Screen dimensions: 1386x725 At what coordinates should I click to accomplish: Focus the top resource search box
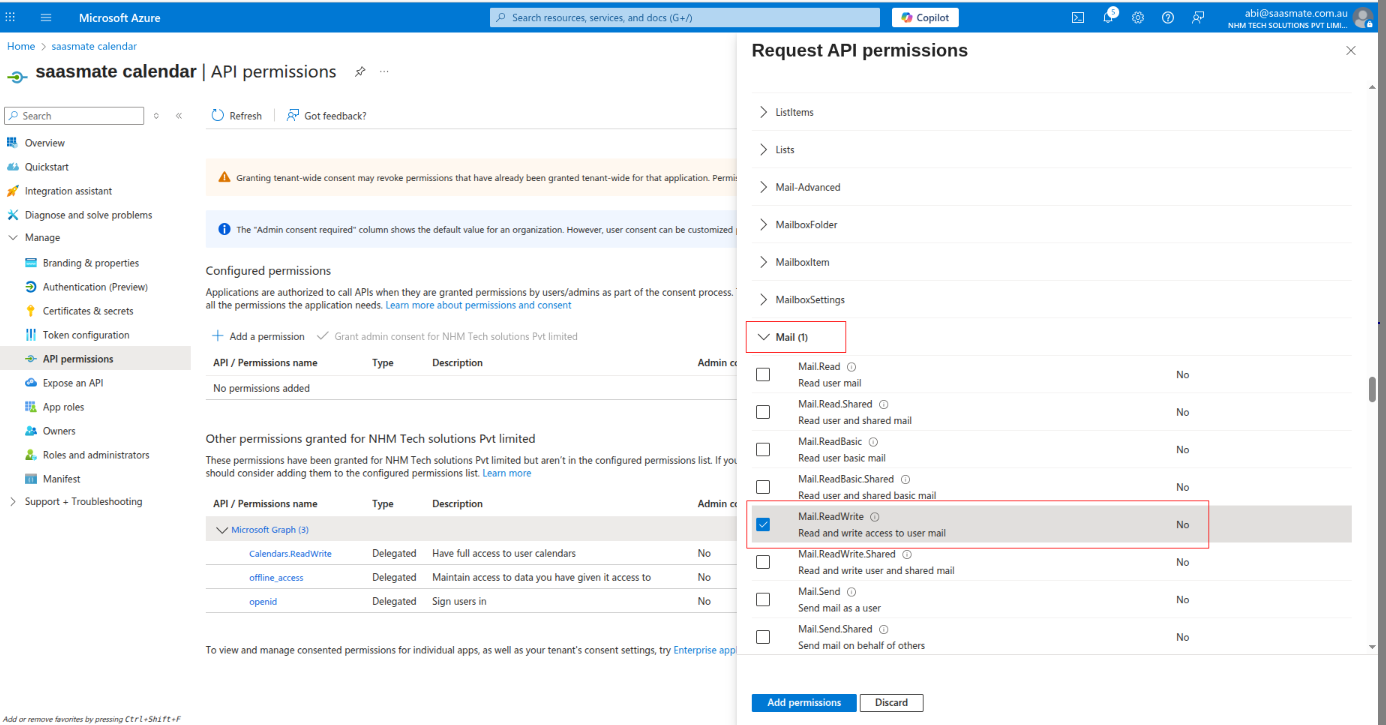[688, 18]
